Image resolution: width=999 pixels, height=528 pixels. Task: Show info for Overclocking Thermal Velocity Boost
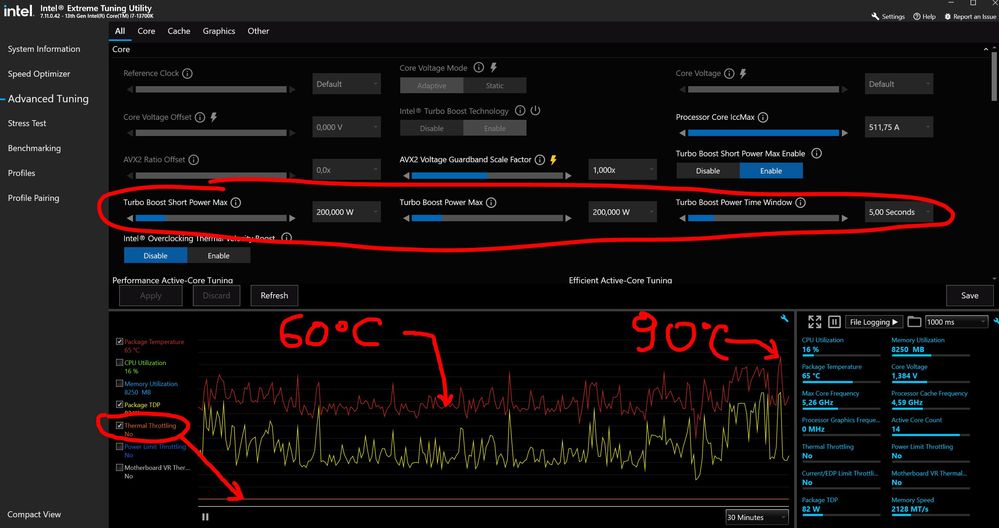[286, 238]
